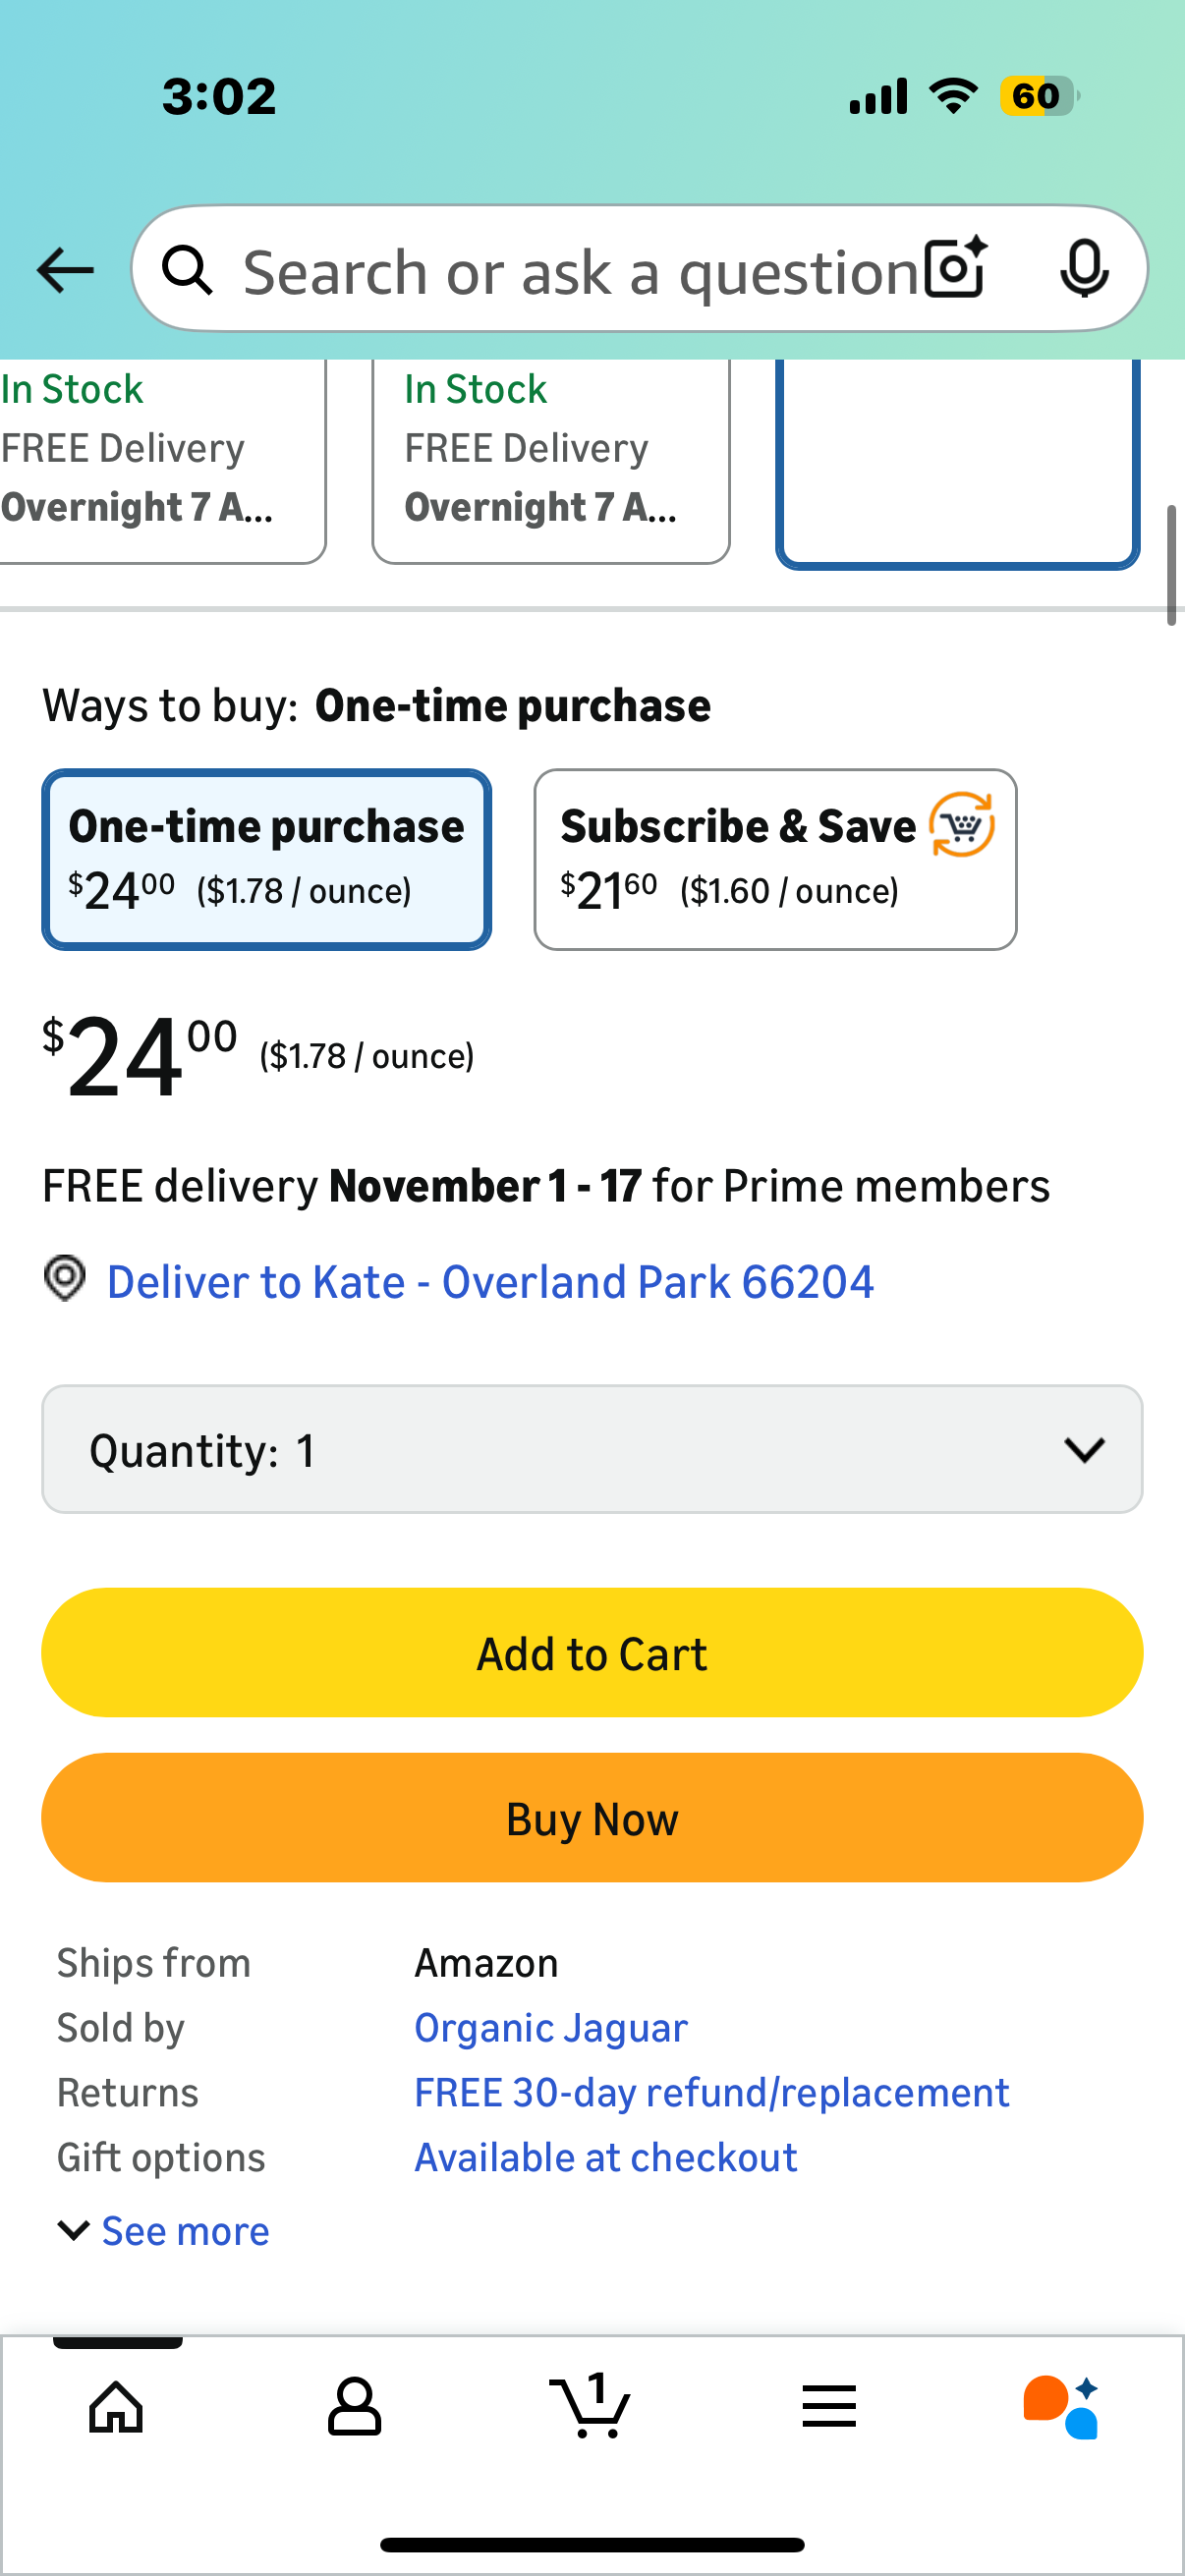
Task: Select Subscribe & Save option
Action: click(x=775, y=859)
